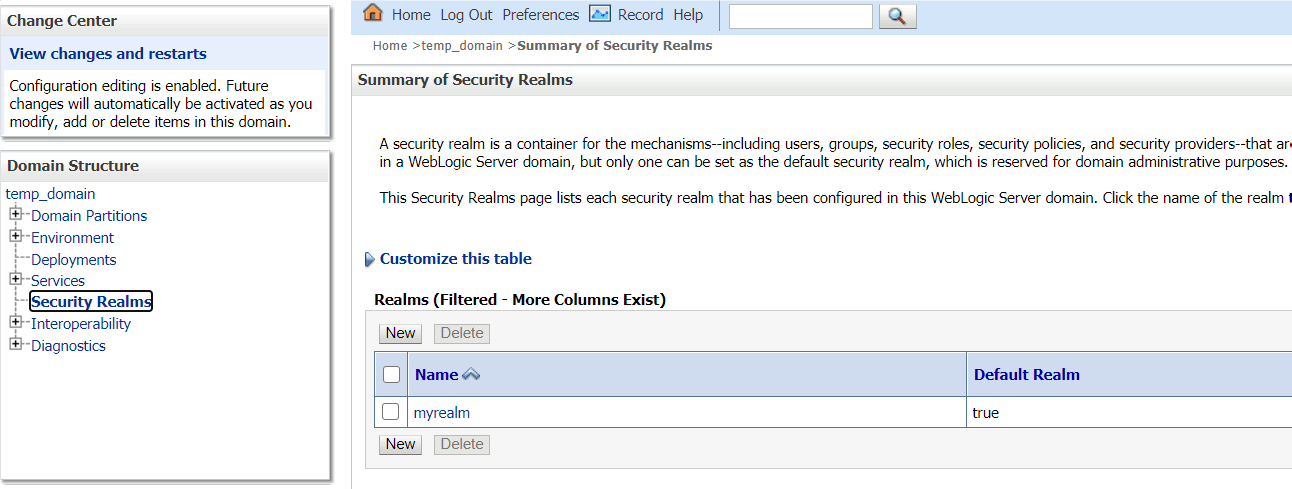1292x489 pixels.
Task: Focus the search text field in the toolbar
Action: point(800,16)
